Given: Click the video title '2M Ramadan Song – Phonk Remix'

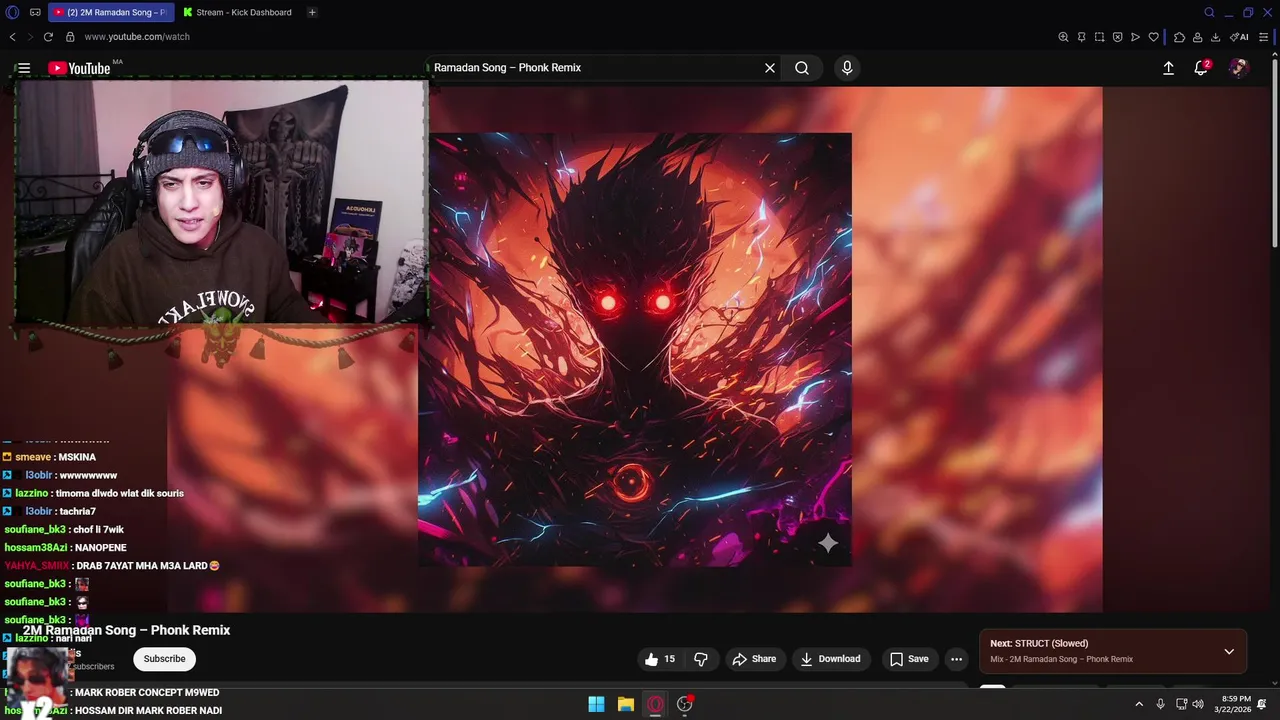Looking at the screenshot, I should [127, 630].
